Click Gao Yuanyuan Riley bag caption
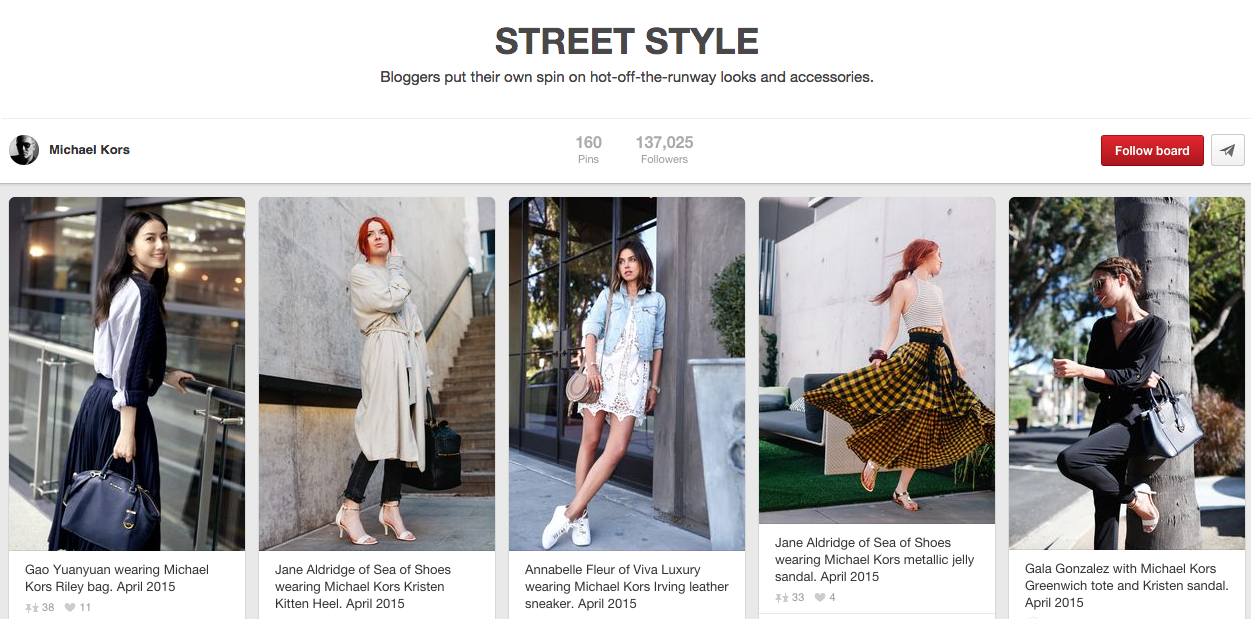1251x619 pixels. (x=117, y=578)
